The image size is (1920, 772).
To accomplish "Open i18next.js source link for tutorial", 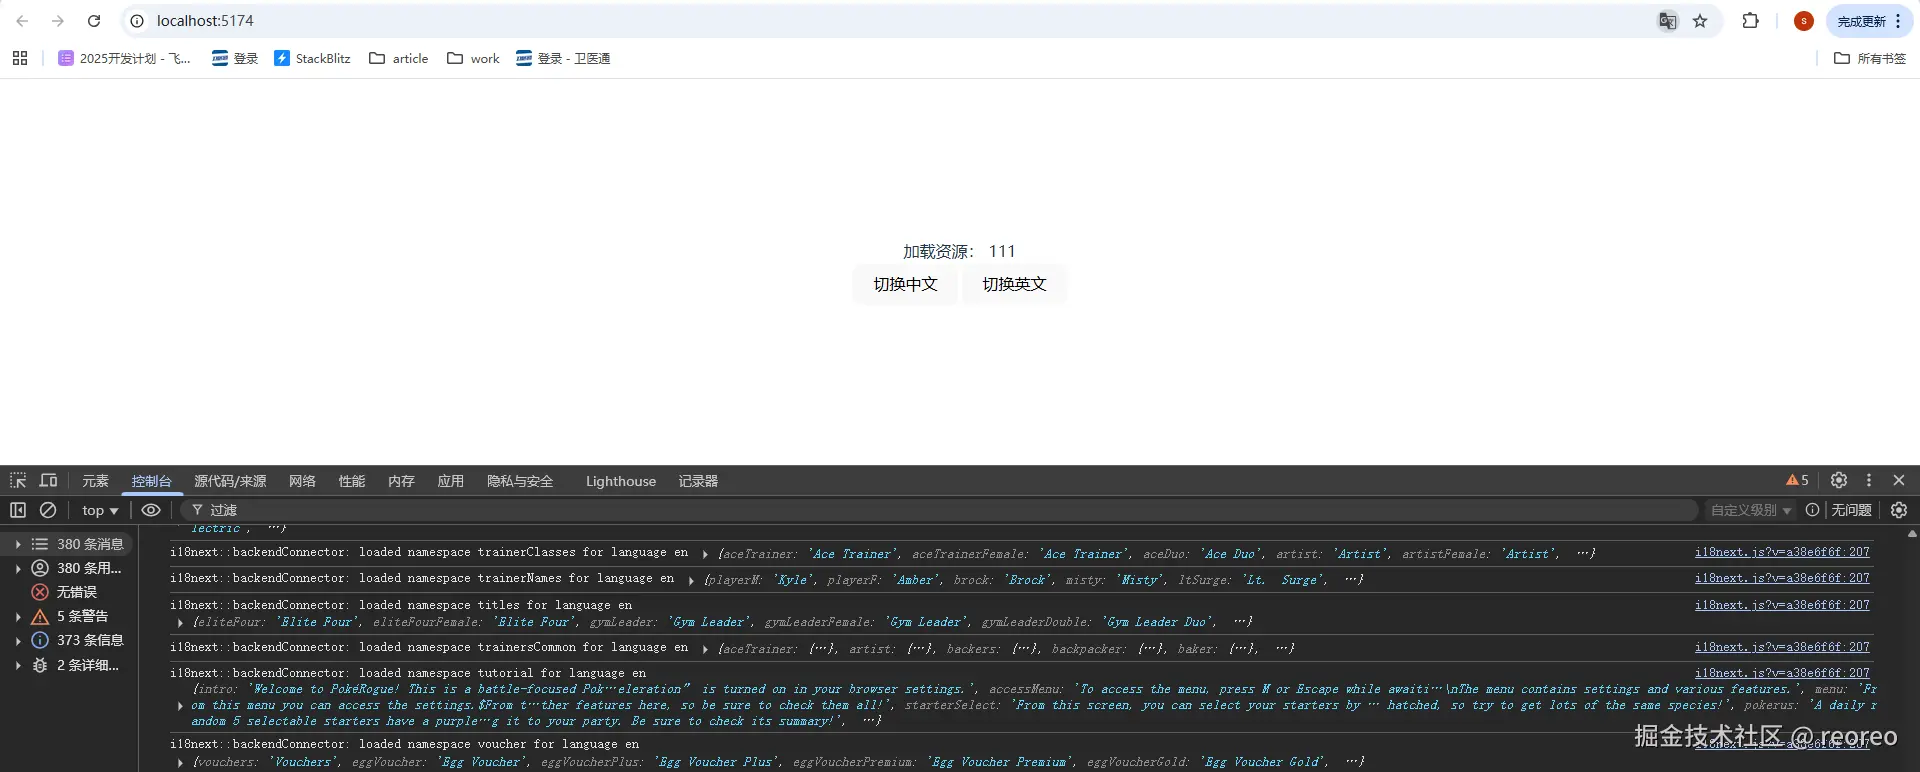I will tap(1782, 673).
